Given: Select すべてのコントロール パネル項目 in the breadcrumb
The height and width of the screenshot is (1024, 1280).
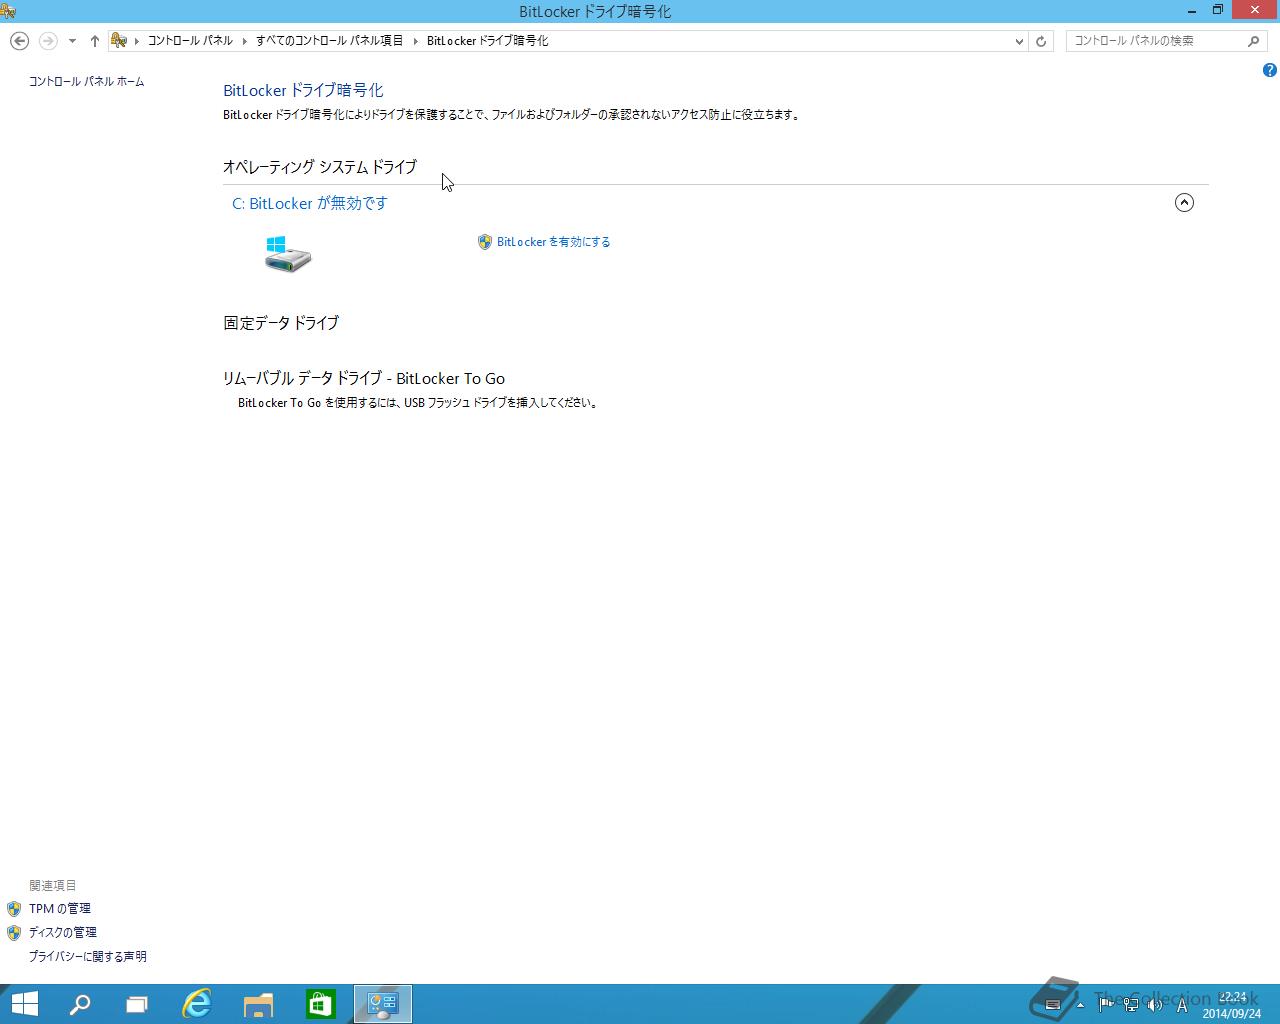Looking at the screenshot, I should coord(329,41).
